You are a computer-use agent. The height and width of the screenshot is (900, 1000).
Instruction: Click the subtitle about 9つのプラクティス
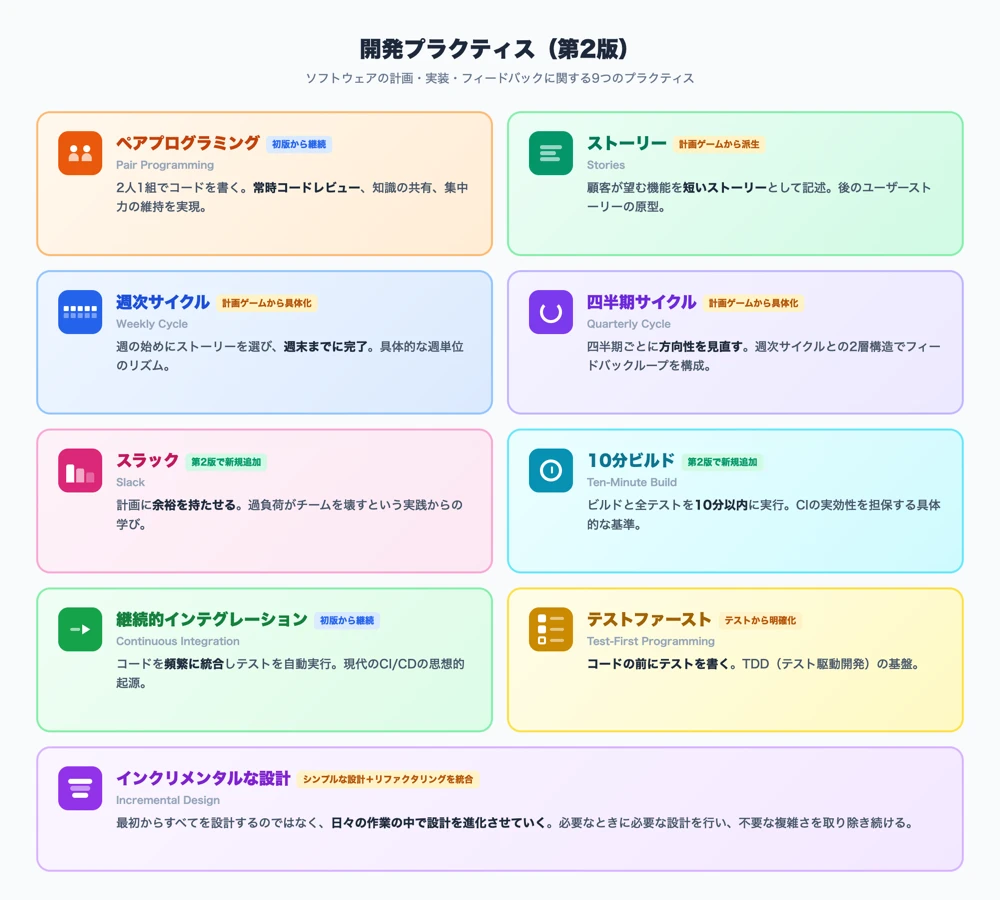click(499, 78)
